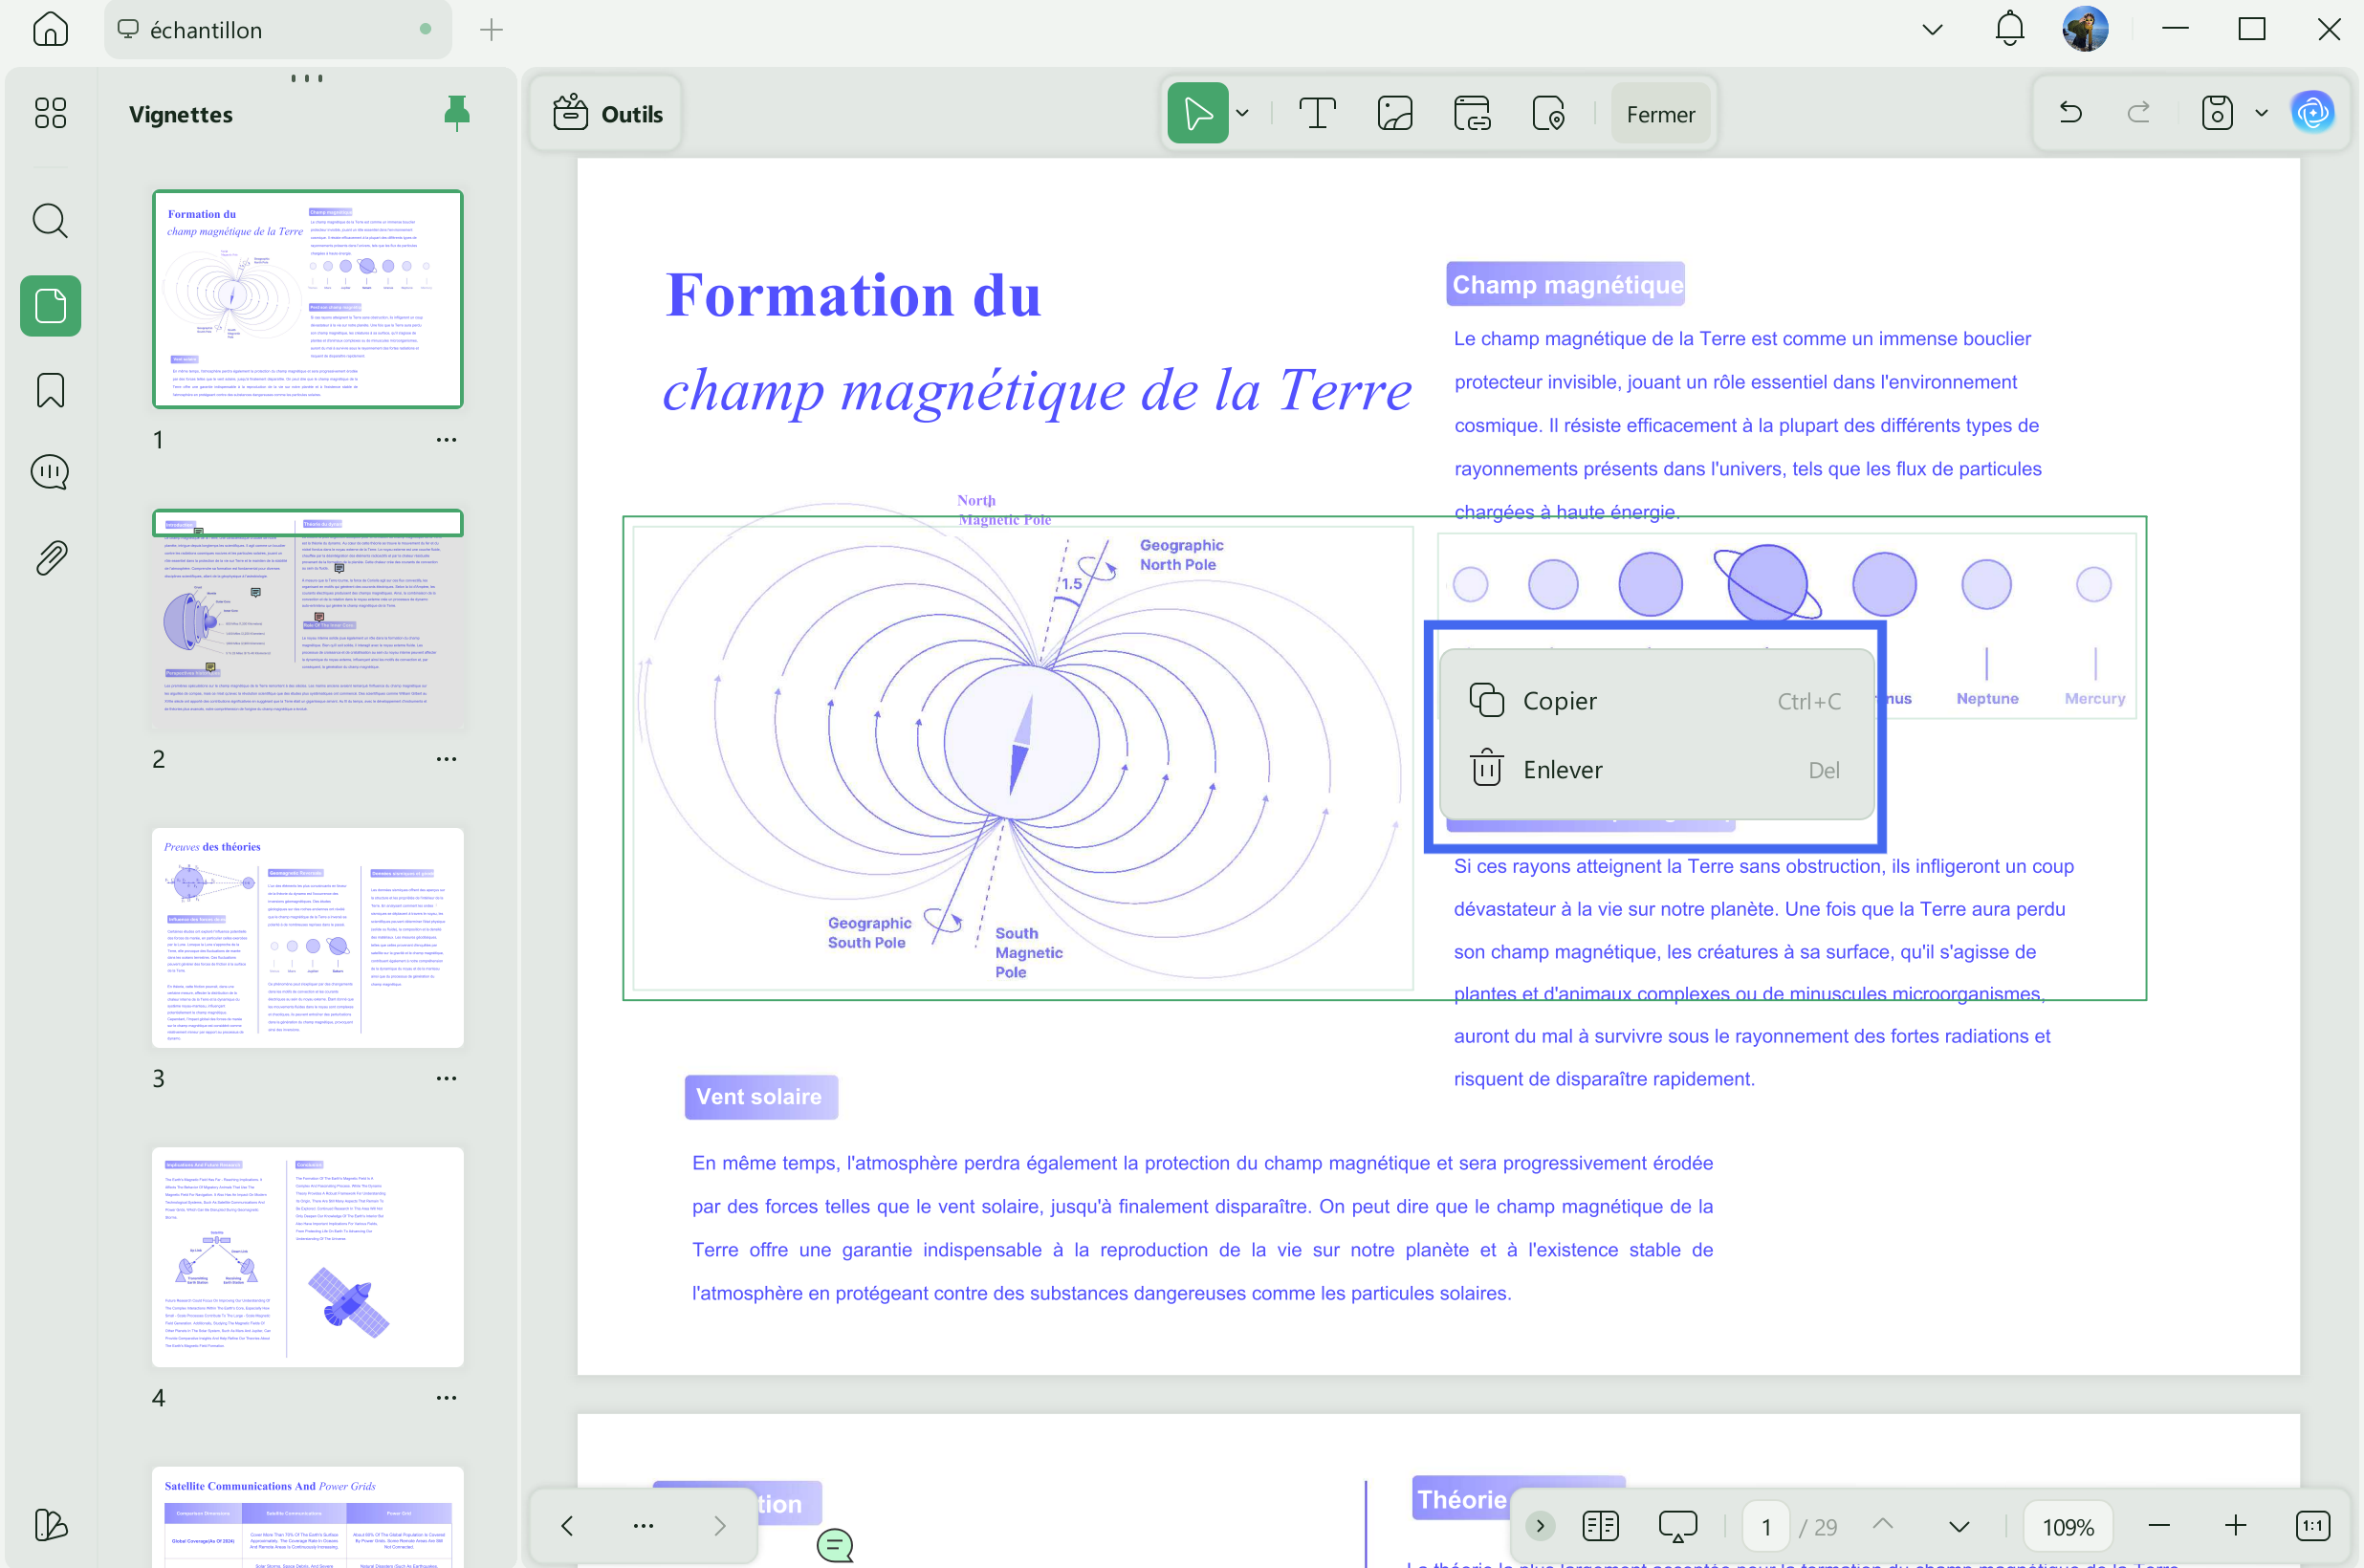This screenshot has width=2364, height=1568.
Task: Choose the Link insert tool
Action: coord(1472,113)
